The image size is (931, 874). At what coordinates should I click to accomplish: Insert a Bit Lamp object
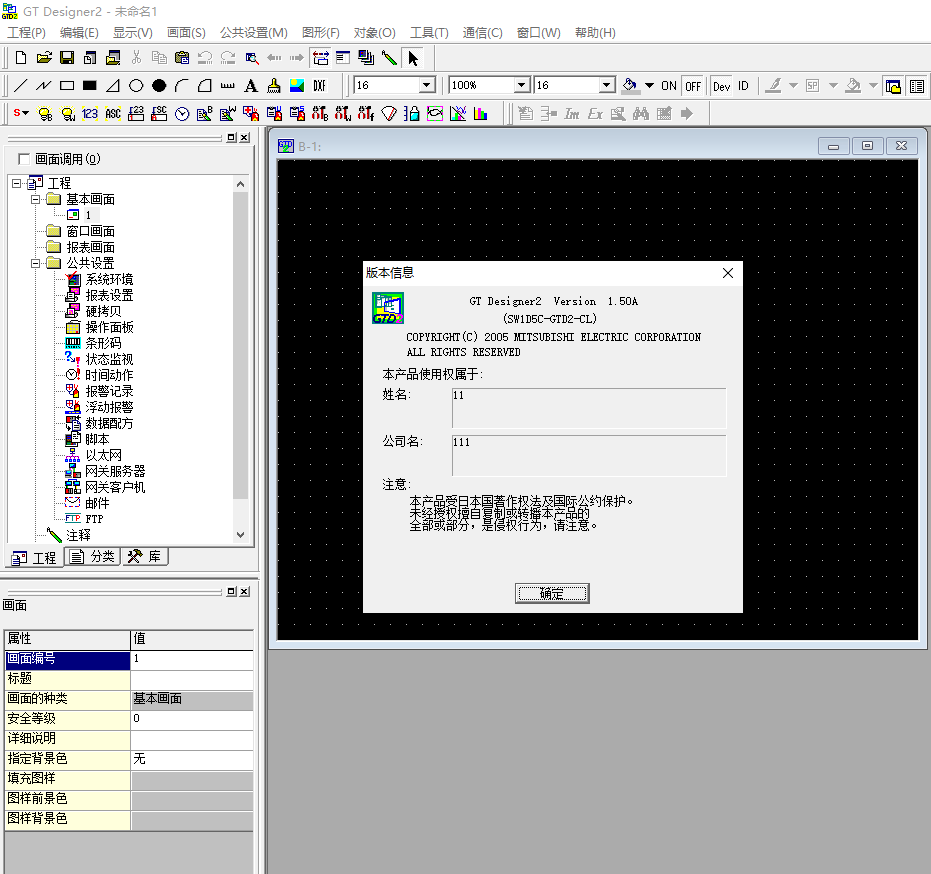(45, 113)
